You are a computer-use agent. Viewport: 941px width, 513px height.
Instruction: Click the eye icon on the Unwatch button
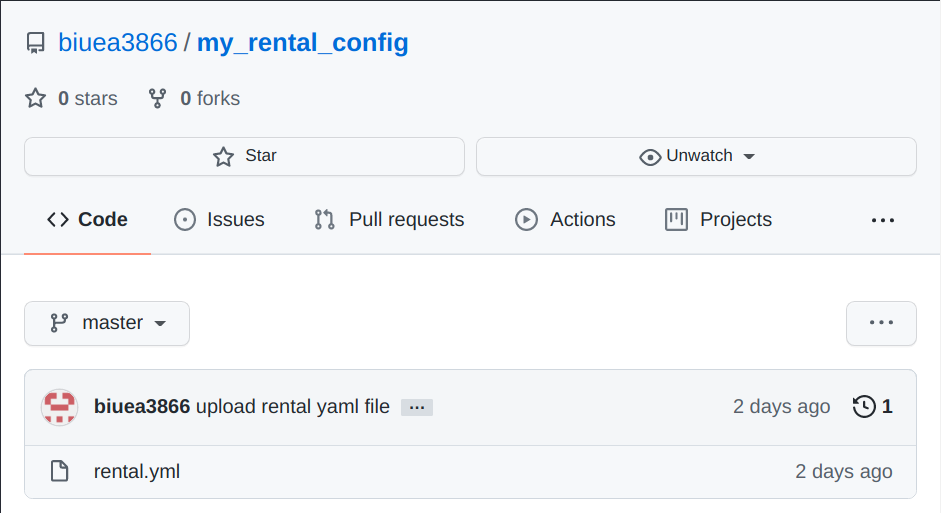[x=650, y=157]
